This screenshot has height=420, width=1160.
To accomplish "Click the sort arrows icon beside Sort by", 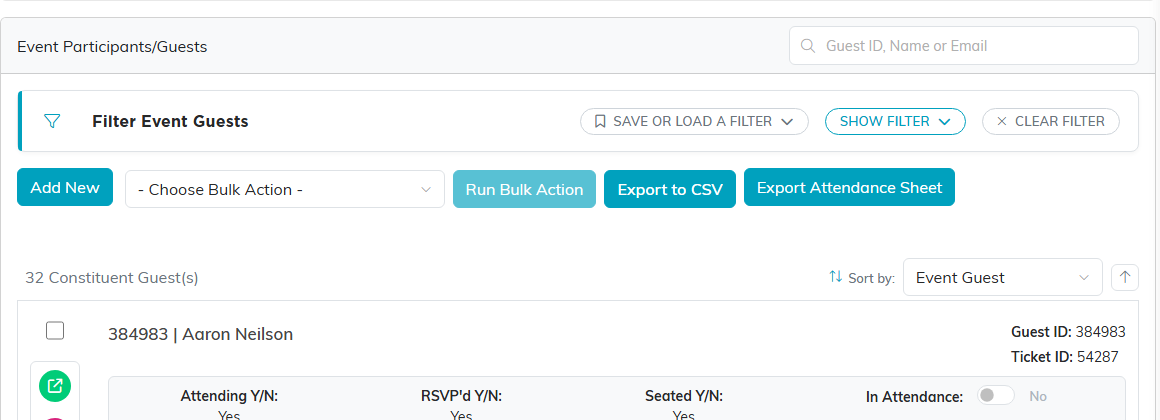I will click(835, 277).
